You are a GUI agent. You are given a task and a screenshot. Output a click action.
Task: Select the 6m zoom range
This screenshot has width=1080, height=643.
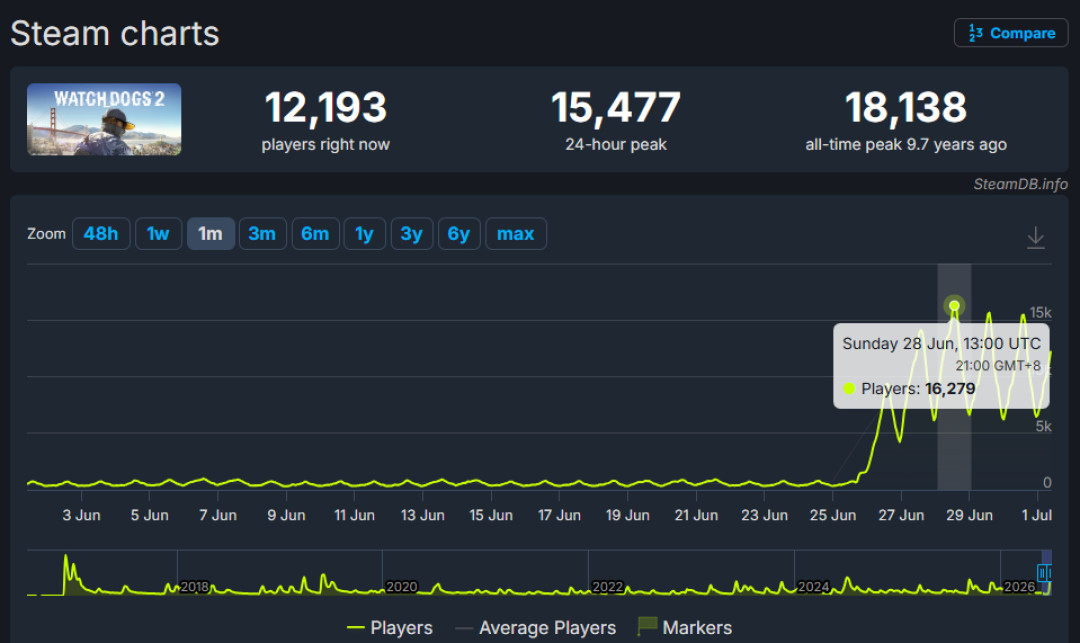315,233
